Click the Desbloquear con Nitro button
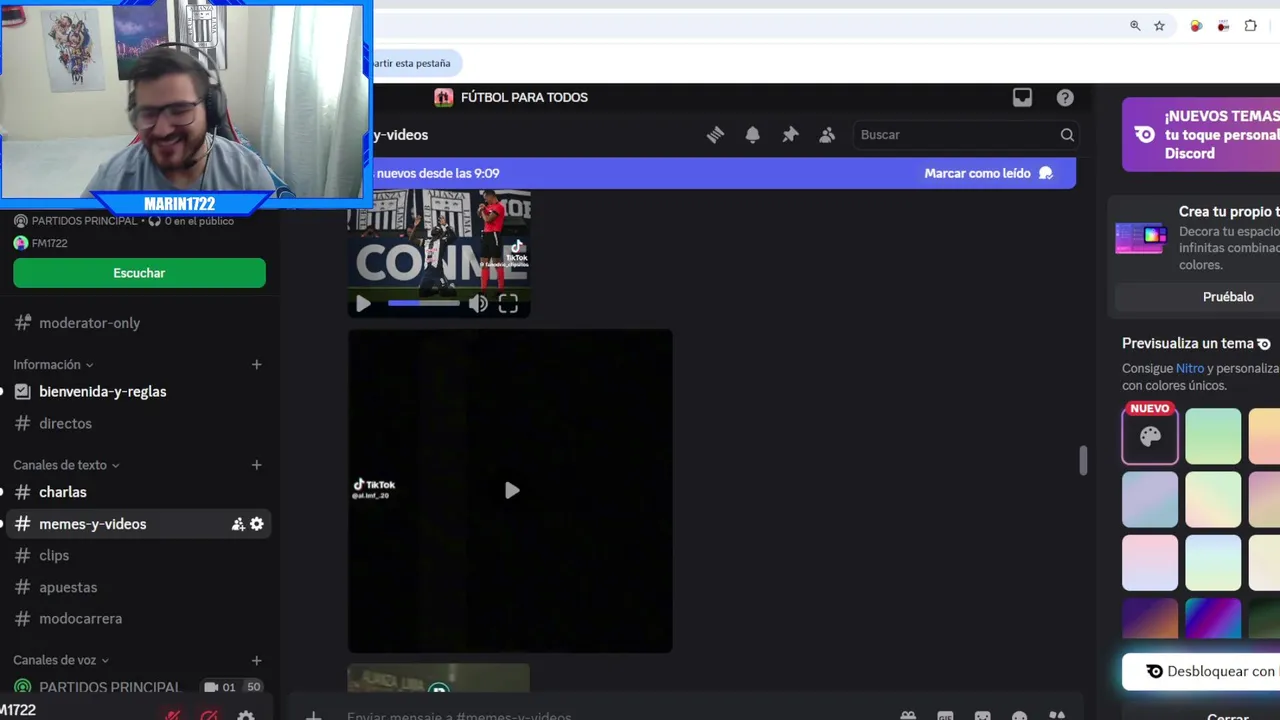Viewport: 1280px width, 720px height. 1201,672
